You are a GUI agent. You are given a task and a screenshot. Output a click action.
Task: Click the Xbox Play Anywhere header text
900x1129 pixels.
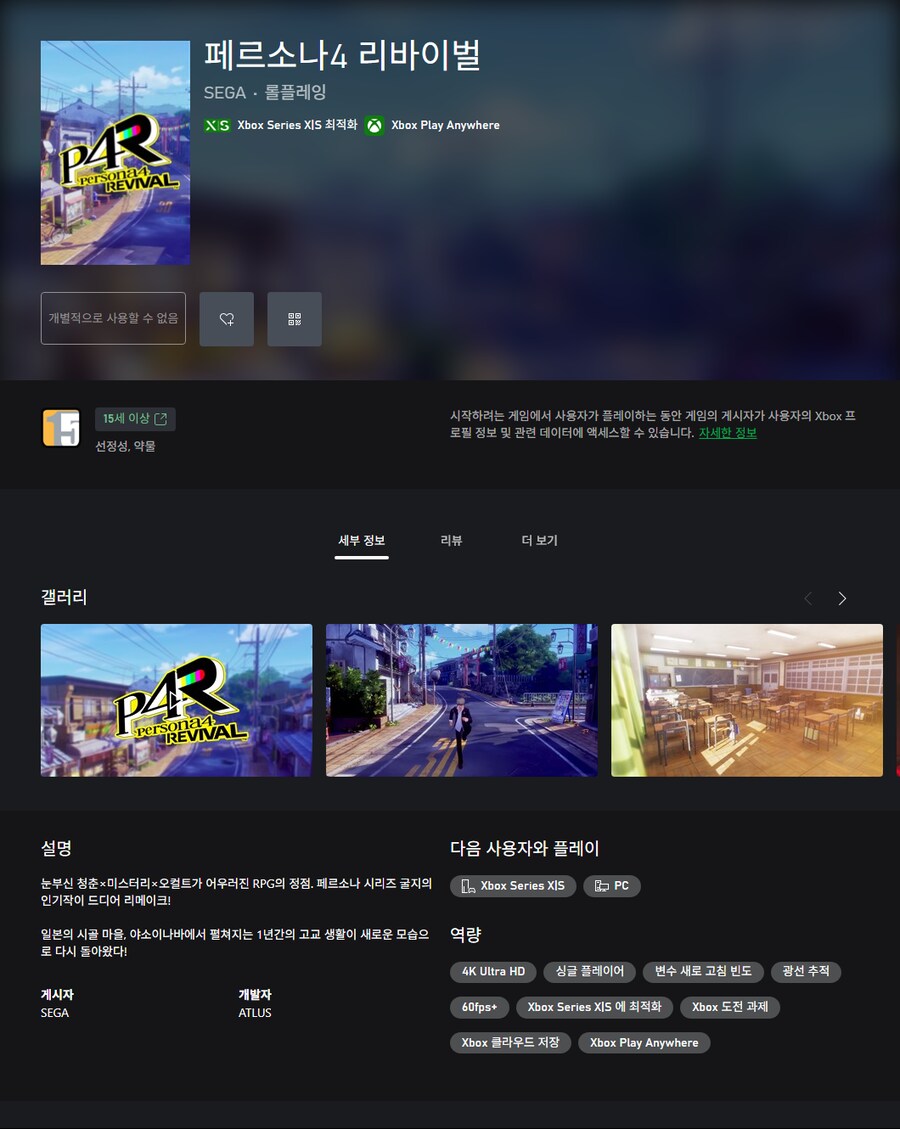pos(445,125)
